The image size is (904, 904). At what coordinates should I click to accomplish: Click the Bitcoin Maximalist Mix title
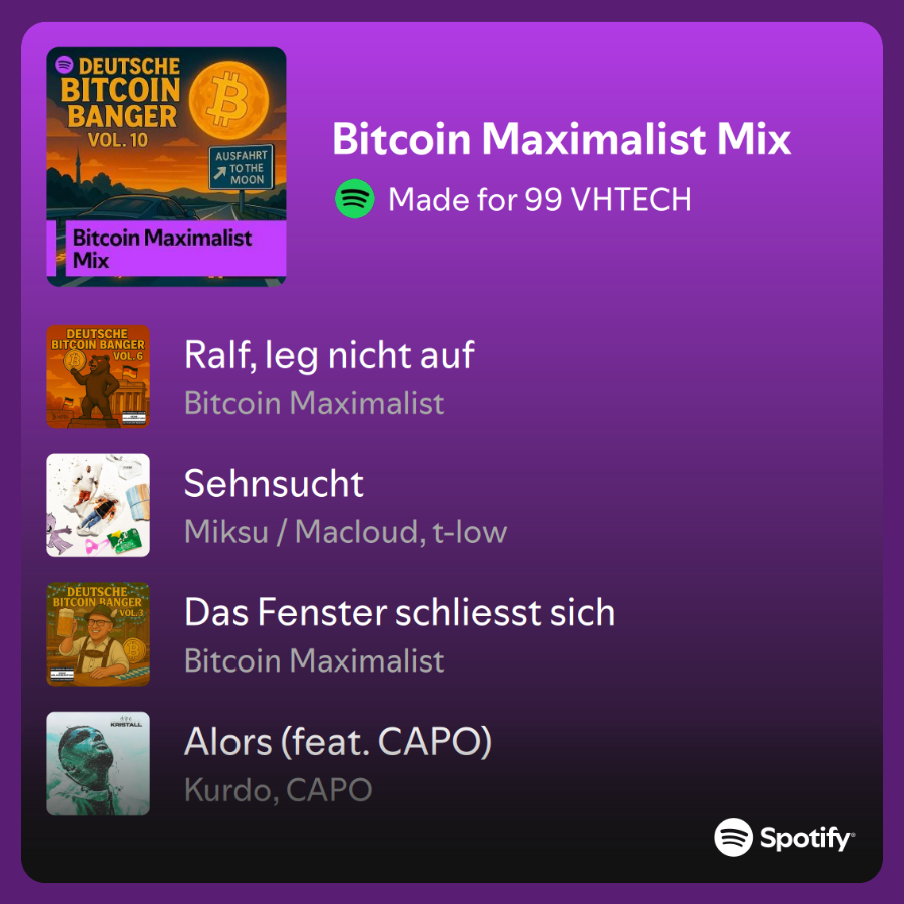[562, 138]
